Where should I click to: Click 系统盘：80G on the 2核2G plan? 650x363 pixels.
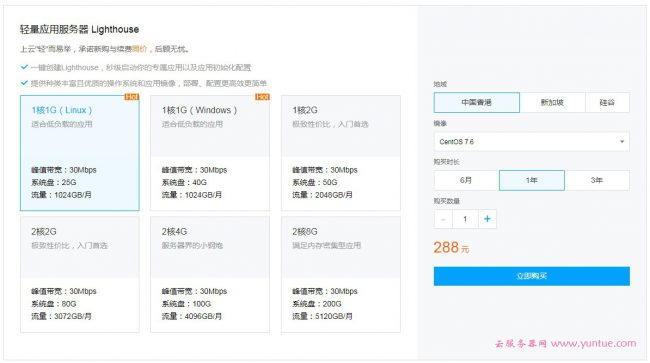tap(54, 304)
